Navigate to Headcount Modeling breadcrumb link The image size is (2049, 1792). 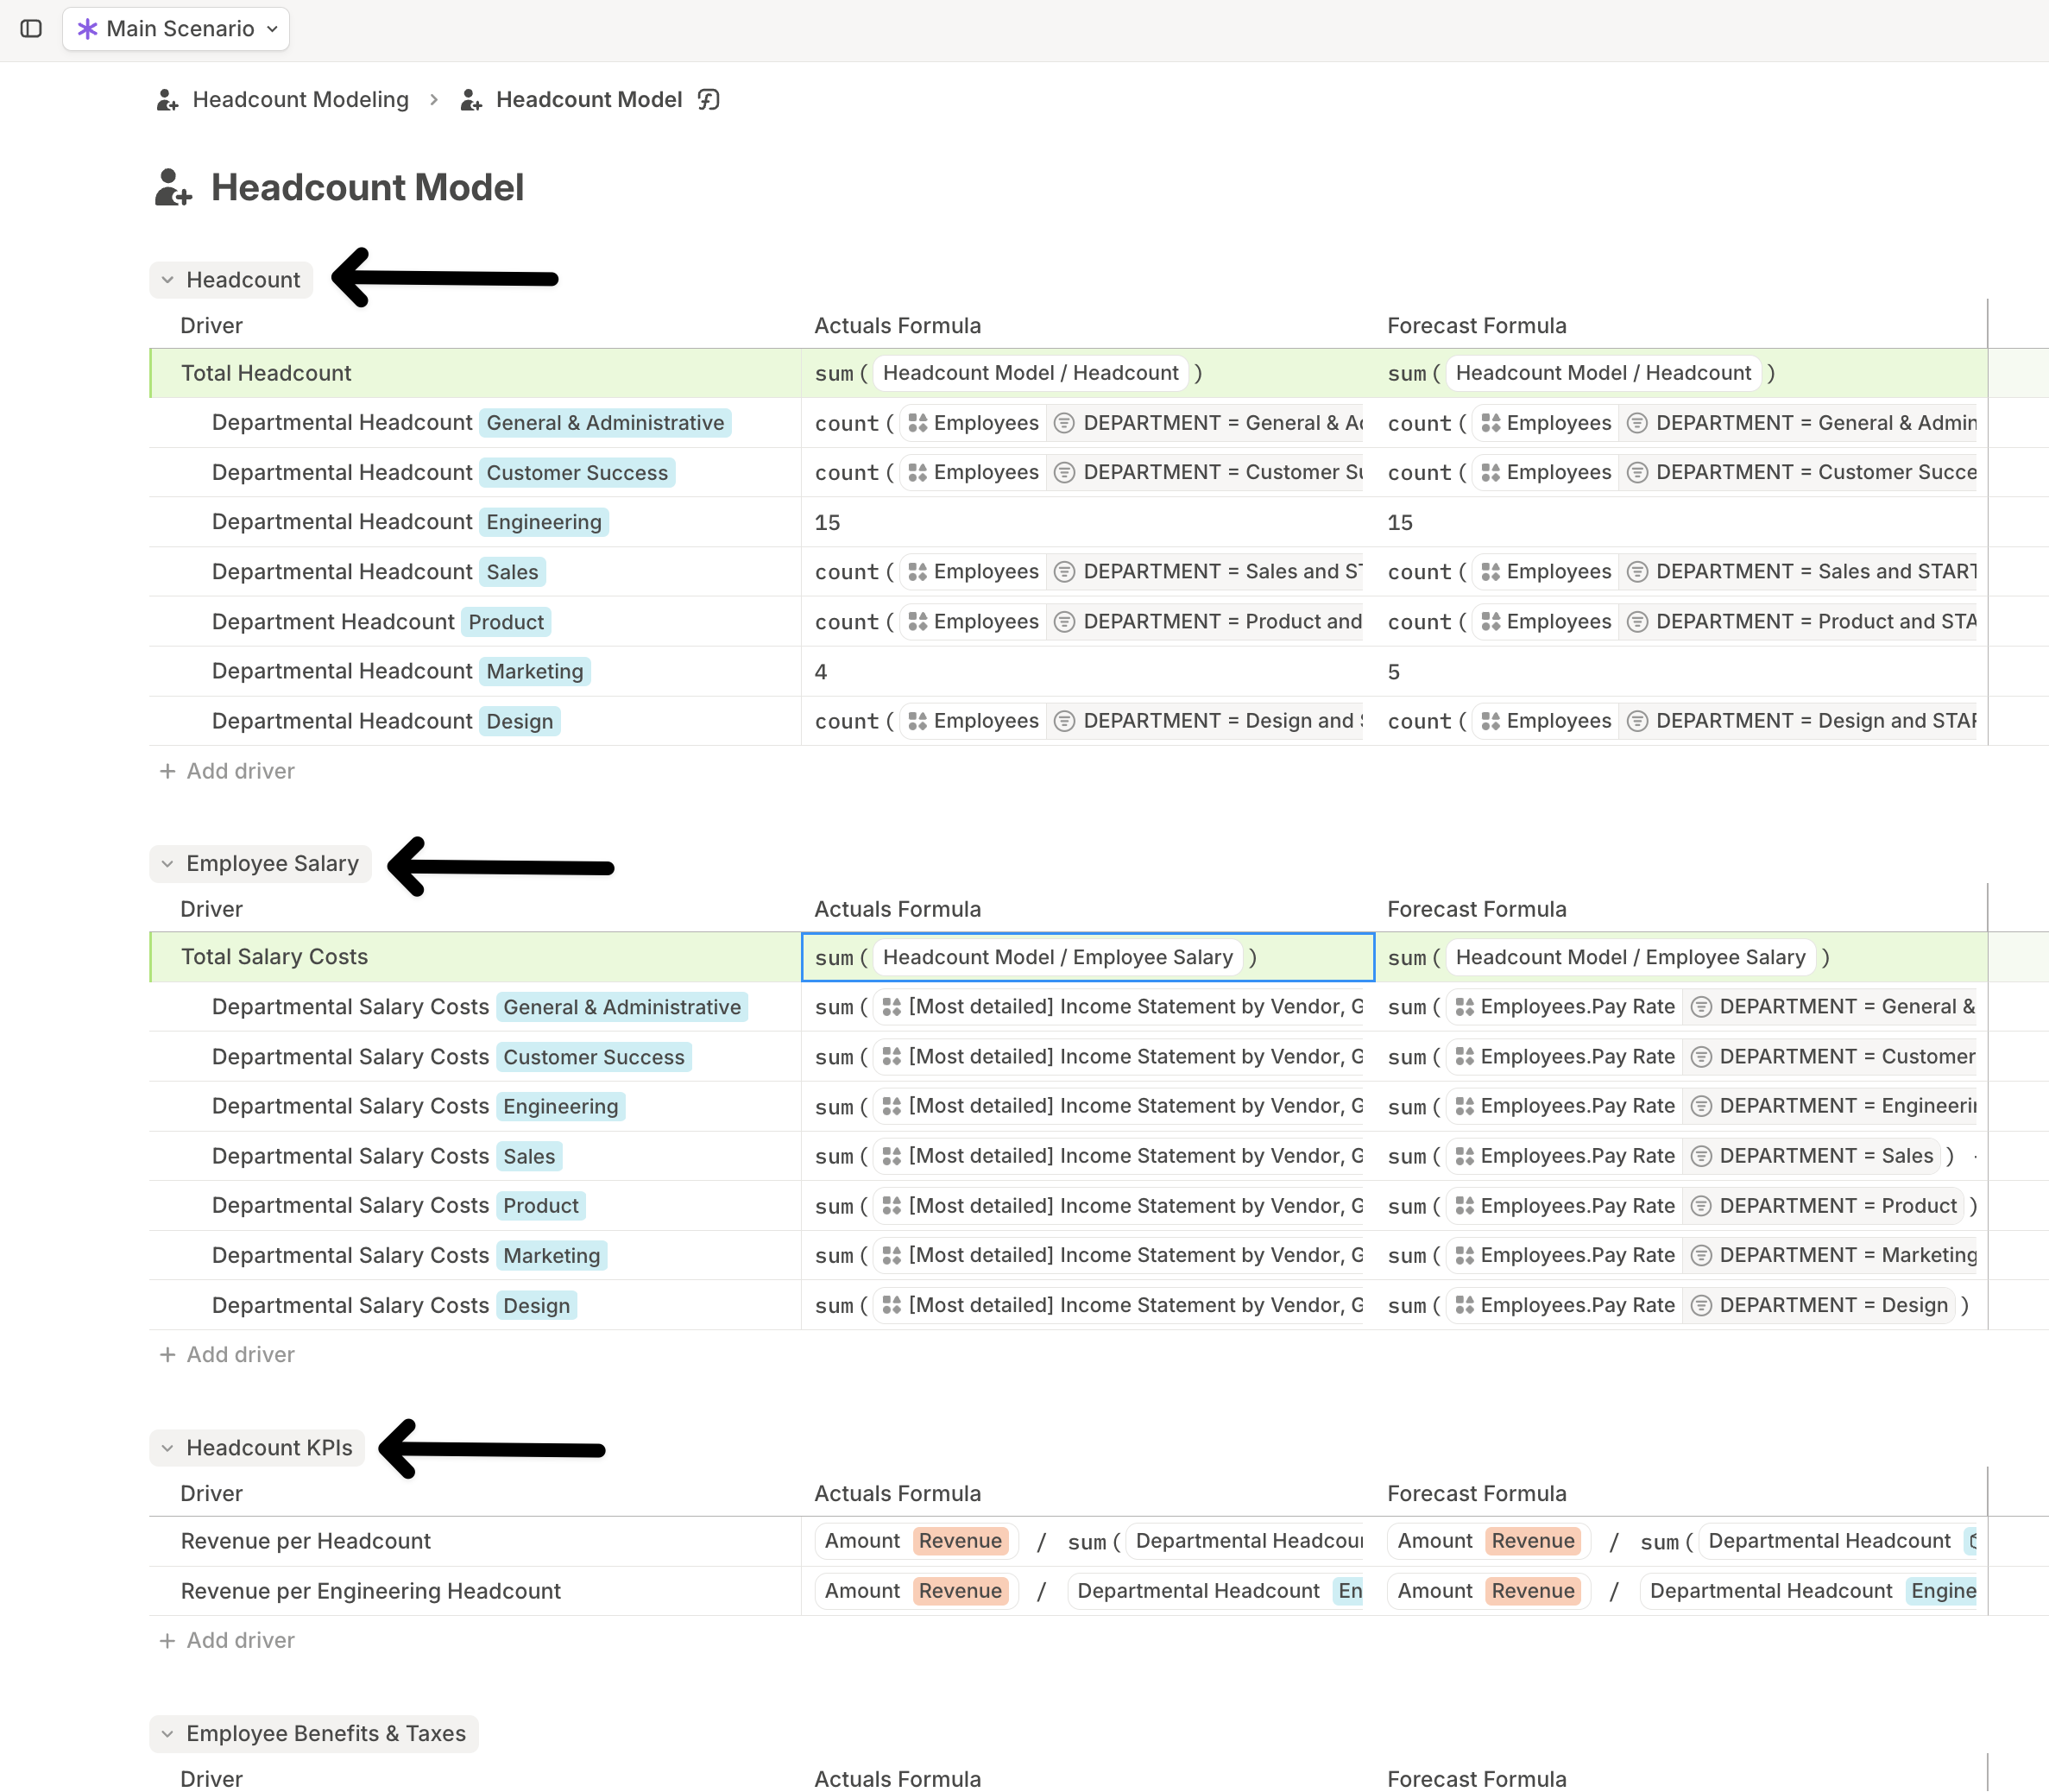tap(300, 99)
